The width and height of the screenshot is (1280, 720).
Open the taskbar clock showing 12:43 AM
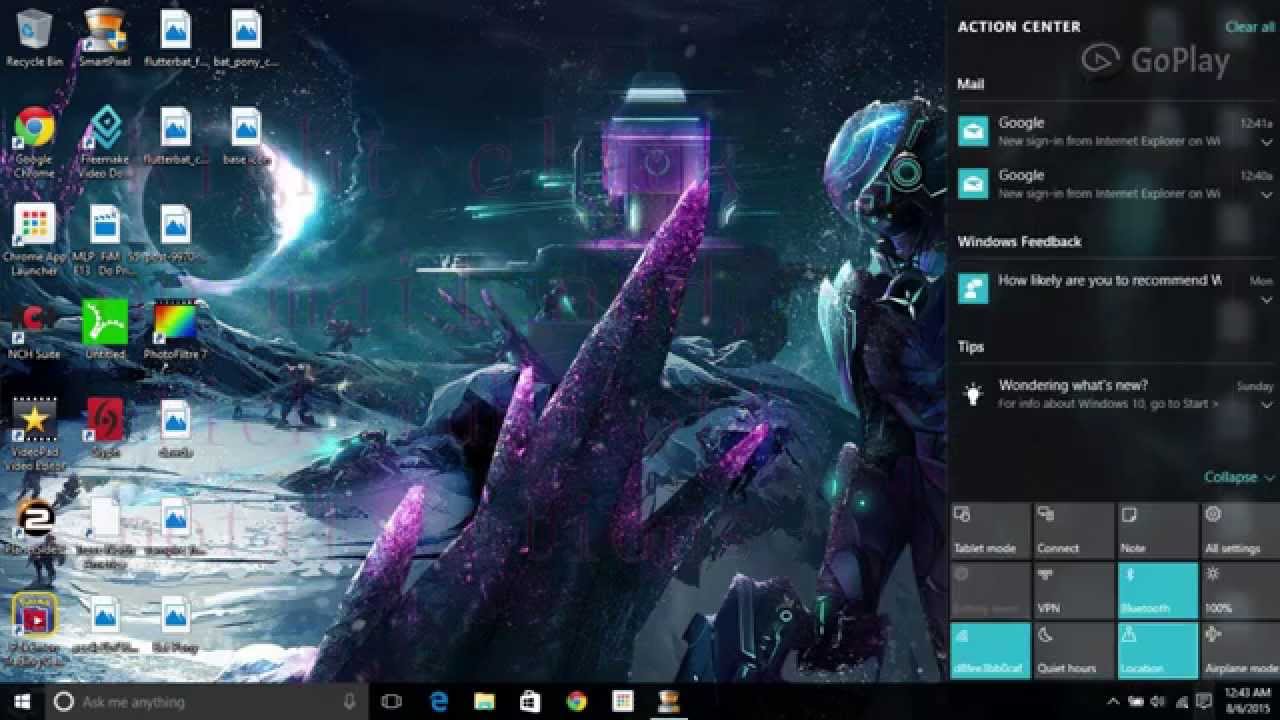pyautogui.click(x=1247, y=701)
